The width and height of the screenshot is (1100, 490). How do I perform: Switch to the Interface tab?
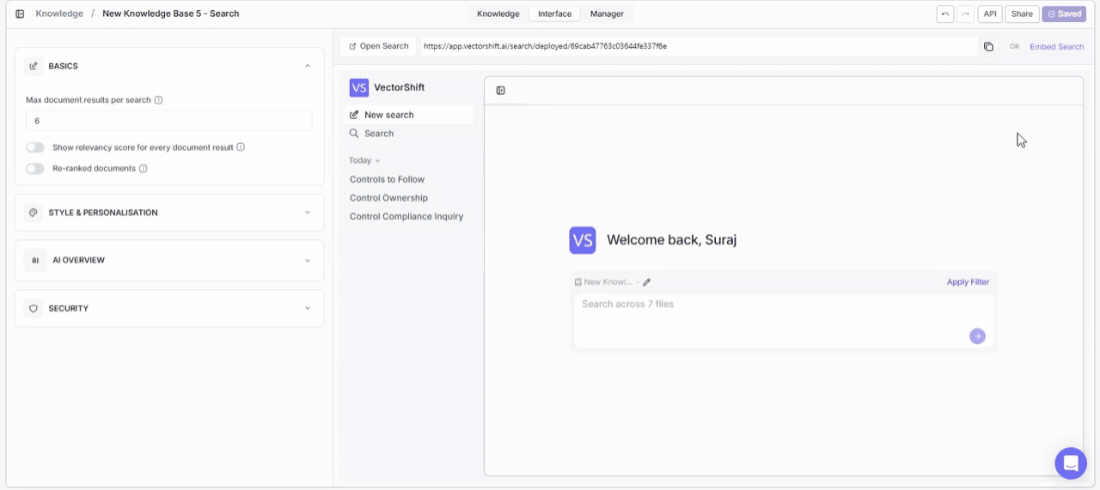click(554, 14)
